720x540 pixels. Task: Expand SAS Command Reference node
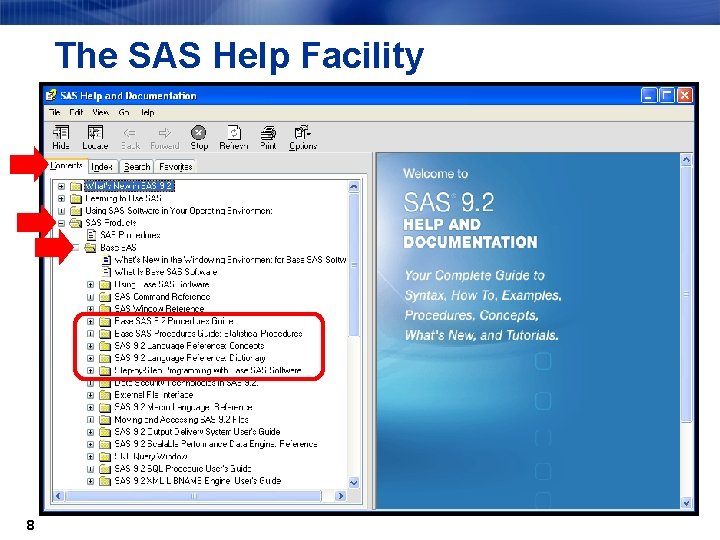tap(90, 297)
